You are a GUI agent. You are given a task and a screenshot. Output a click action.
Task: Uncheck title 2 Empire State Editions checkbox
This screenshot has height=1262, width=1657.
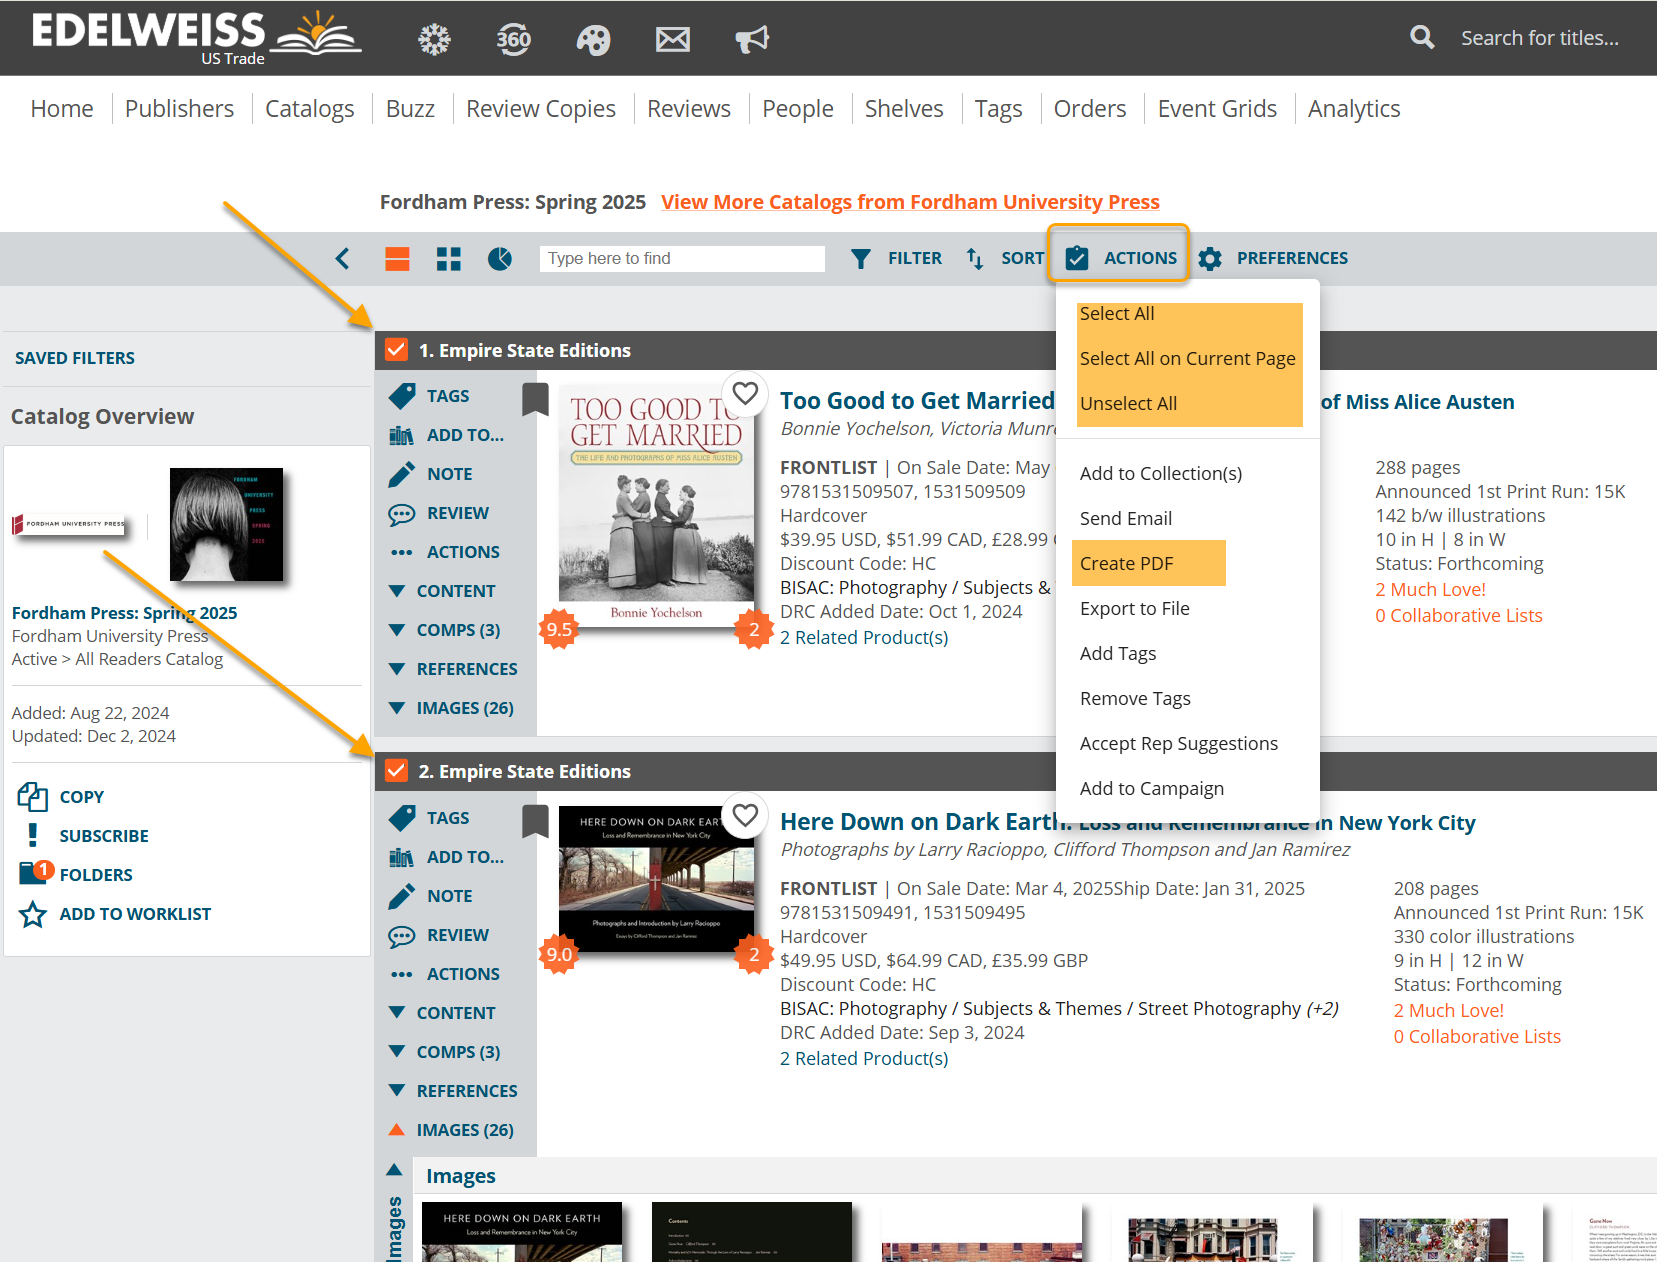pos(397,771)
